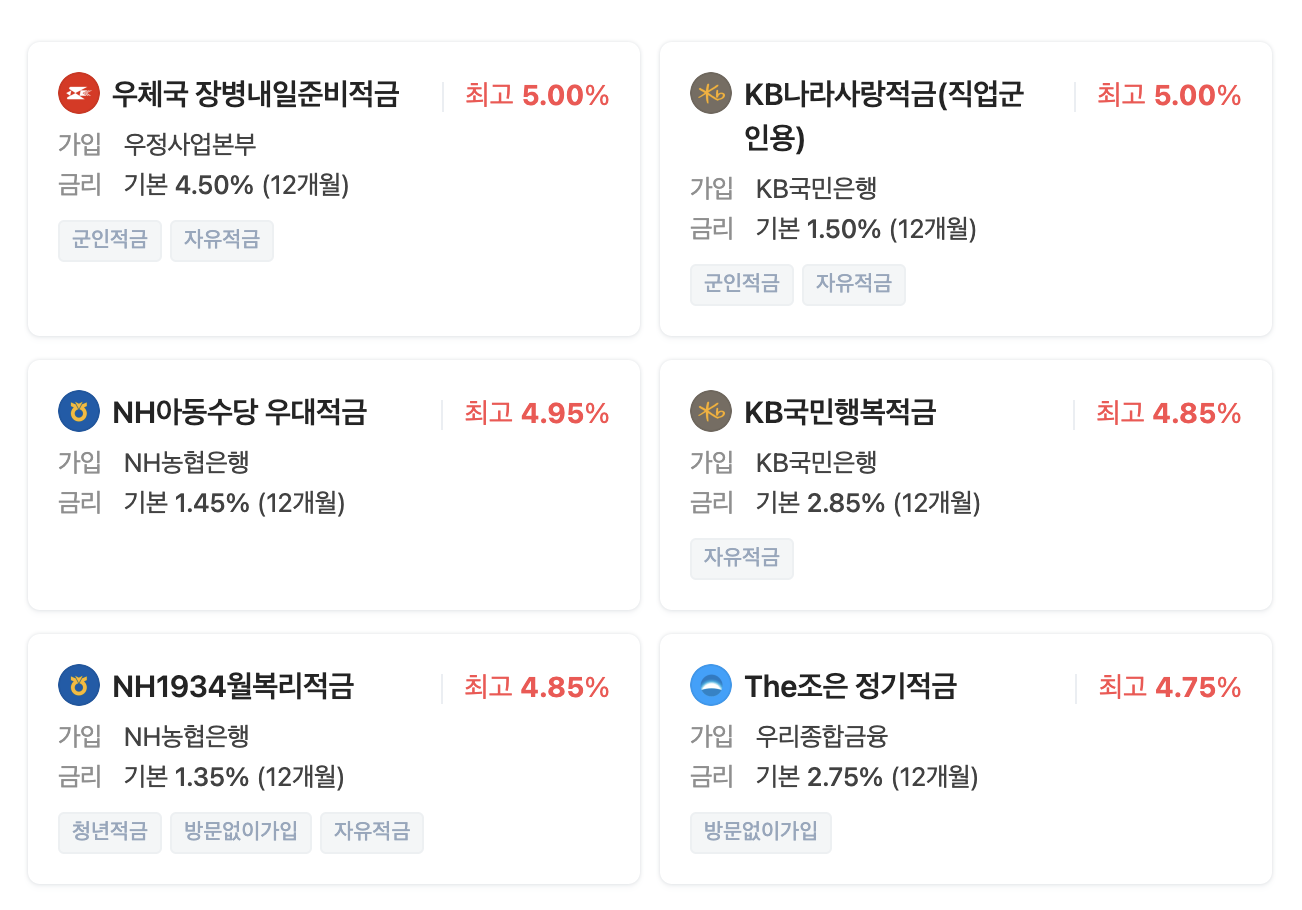
Task: Click the 최고 5.00% rate on 우체국 card
Action: tap(536, 94)
